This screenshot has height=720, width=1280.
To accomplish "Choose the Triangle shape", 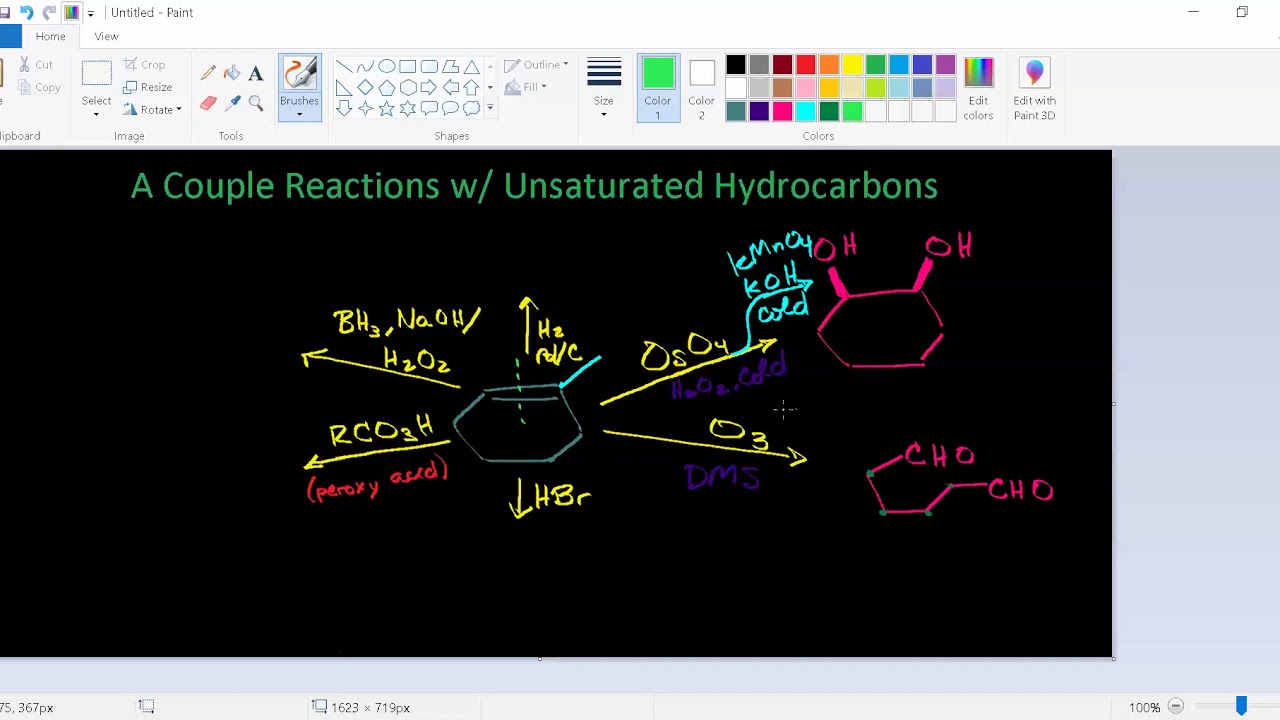I will [x=470, y=66].
